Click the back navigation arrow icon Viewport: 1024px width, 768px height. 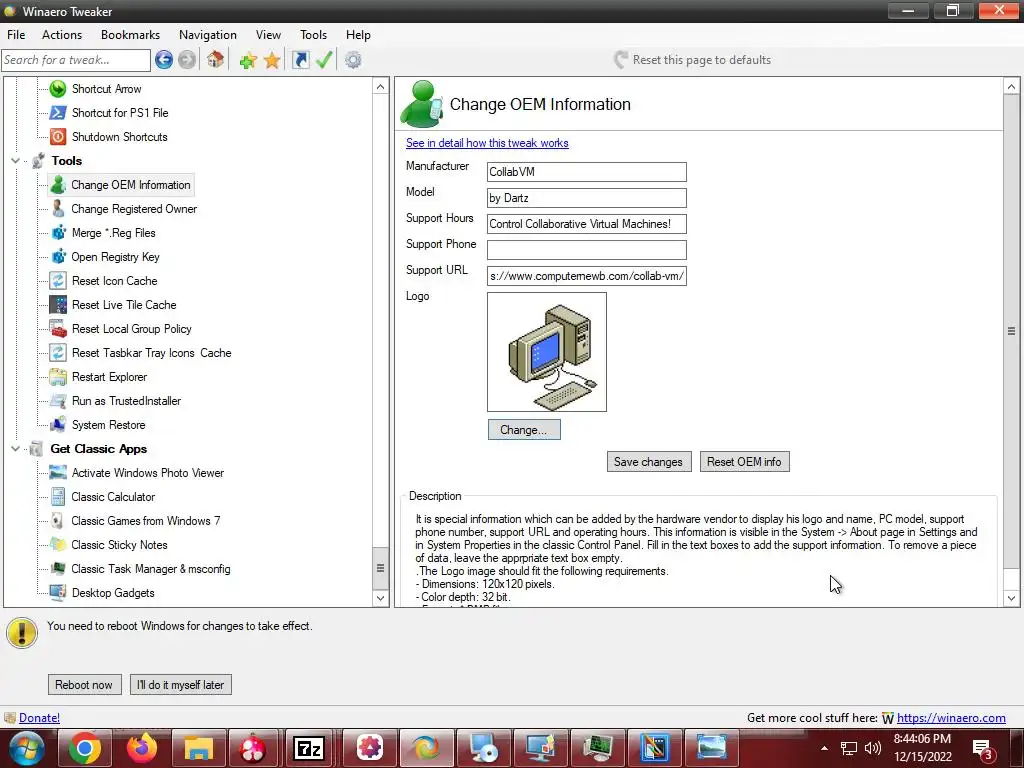coord(164,60)
